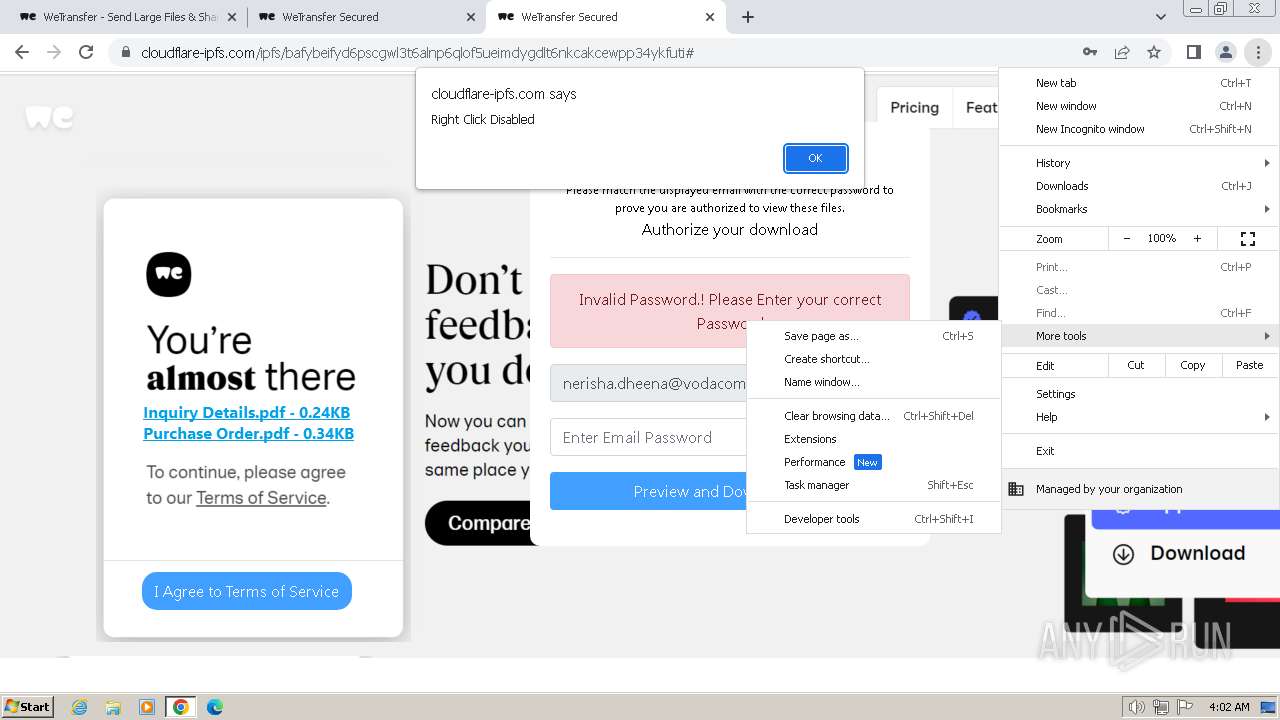Viewport: 1280px width, 720px height.
Task: Open the file explorer taskbar icon
Action: (x=113, y=707)
